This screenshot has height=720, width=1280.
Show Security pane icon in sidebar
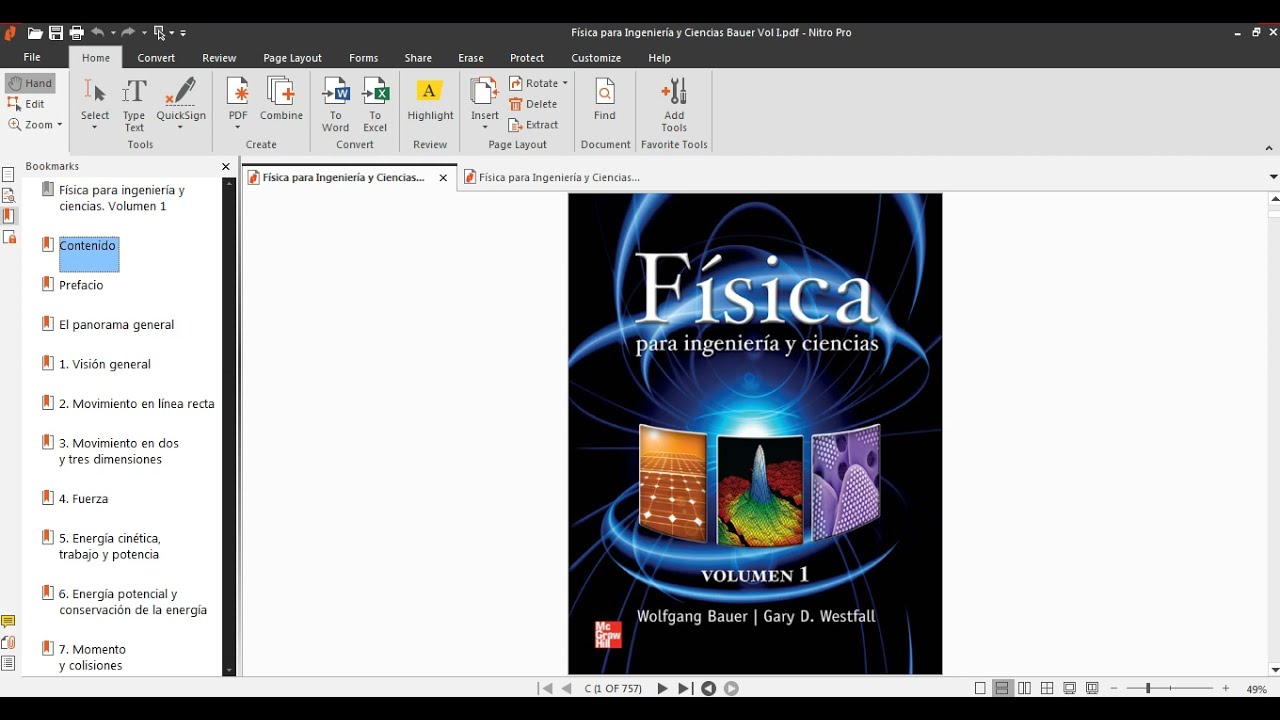click(x=9, y=237)
